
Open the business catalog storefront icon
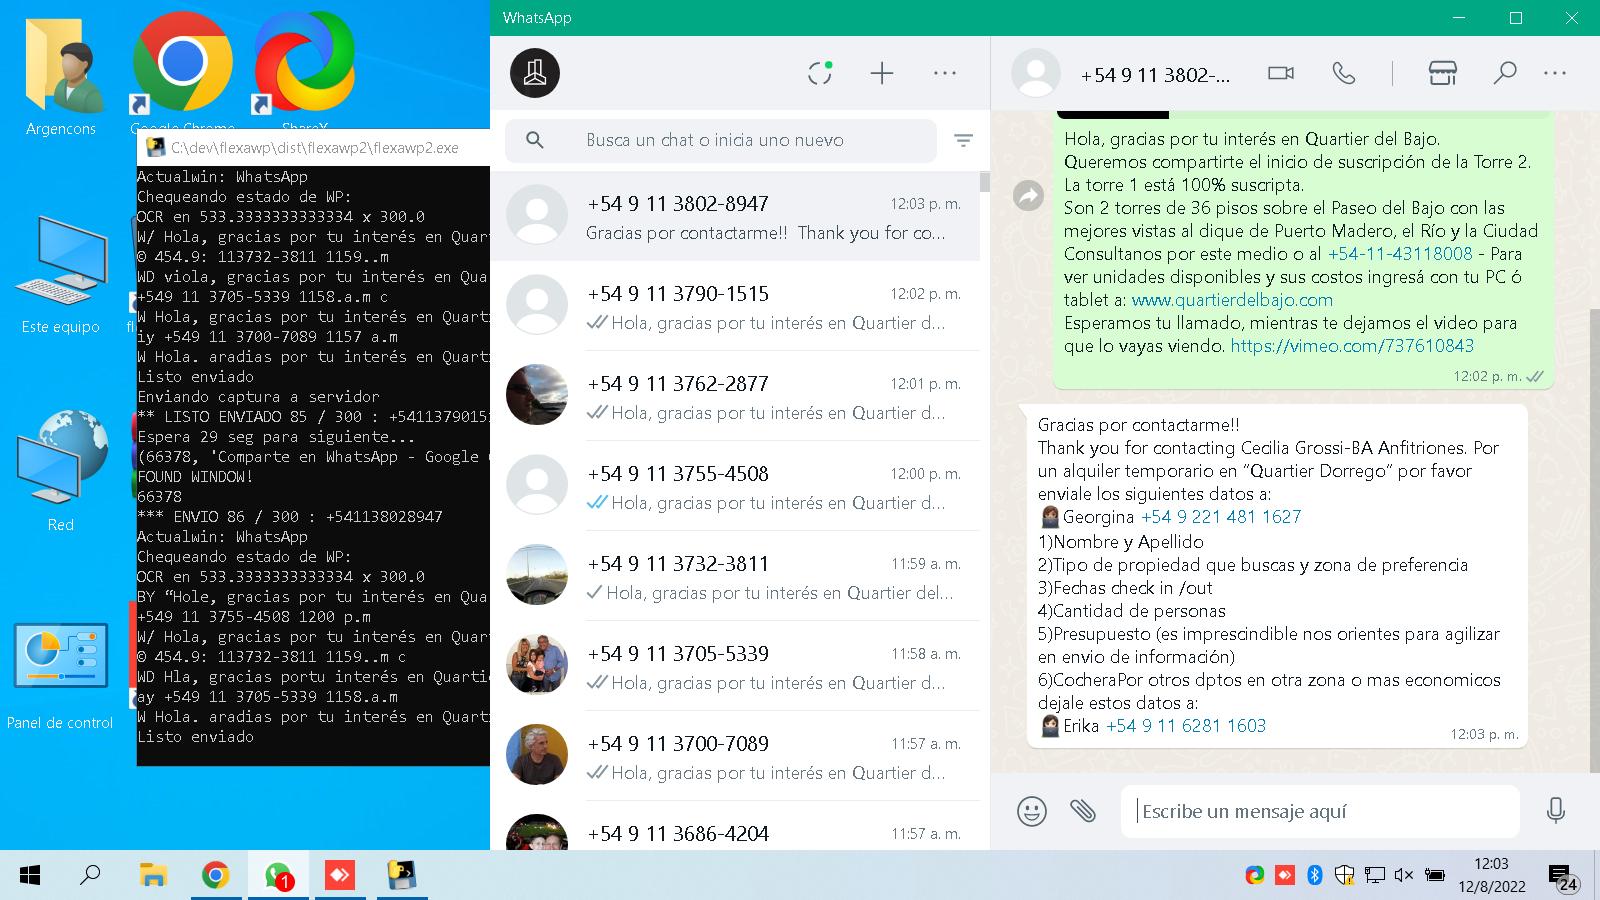[x=1442, y=73]
